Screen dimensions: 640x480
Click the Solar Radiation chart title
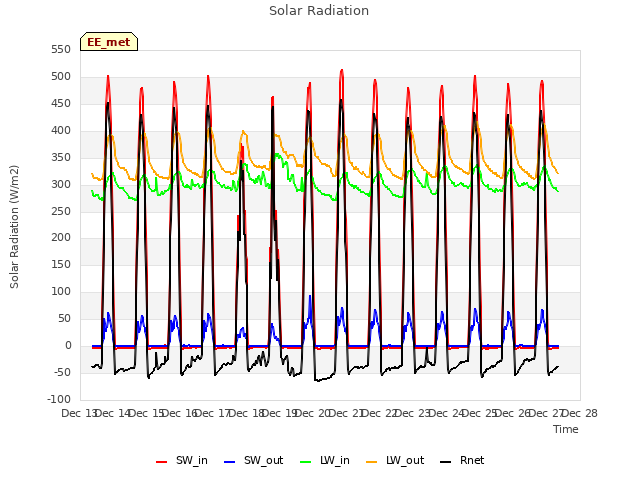[x=319, y=11]
